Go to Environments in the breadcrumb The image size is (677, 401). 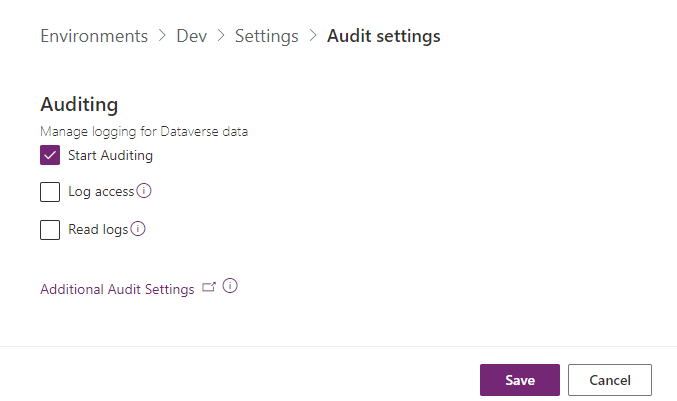coord(94,36)
